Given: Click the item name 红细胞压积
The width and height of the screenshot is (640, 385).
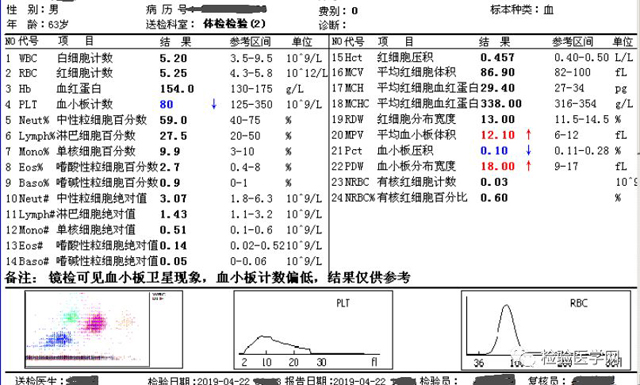Looking at the screenshot, I should (x=405, y=58).
